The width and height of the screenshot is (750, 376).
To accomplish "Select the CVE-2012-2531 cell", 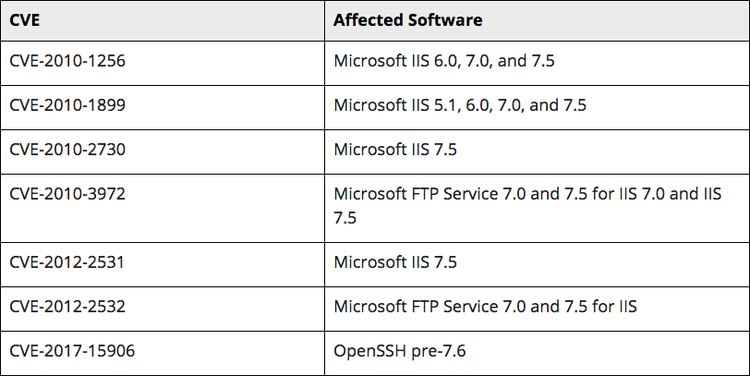I will click(x=162, y=265).
